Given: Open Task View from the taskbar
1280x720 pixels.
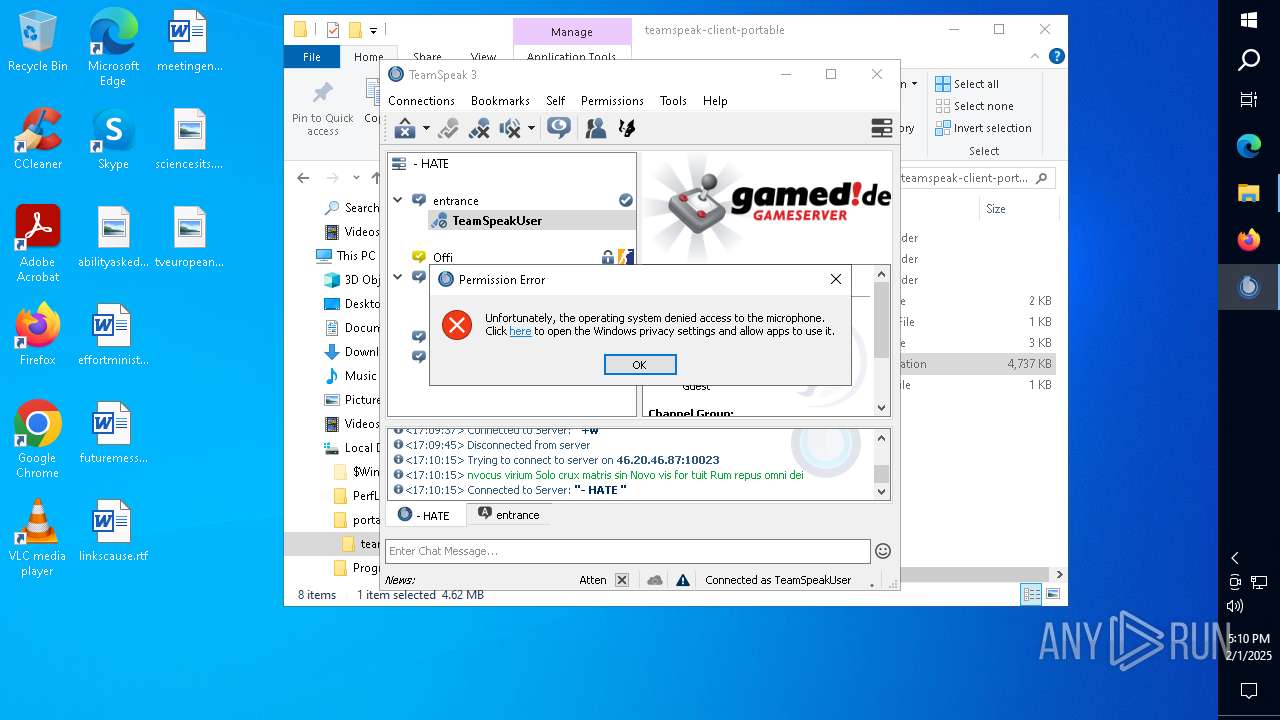Looking at the screenshot, I should coord(1249,99).
